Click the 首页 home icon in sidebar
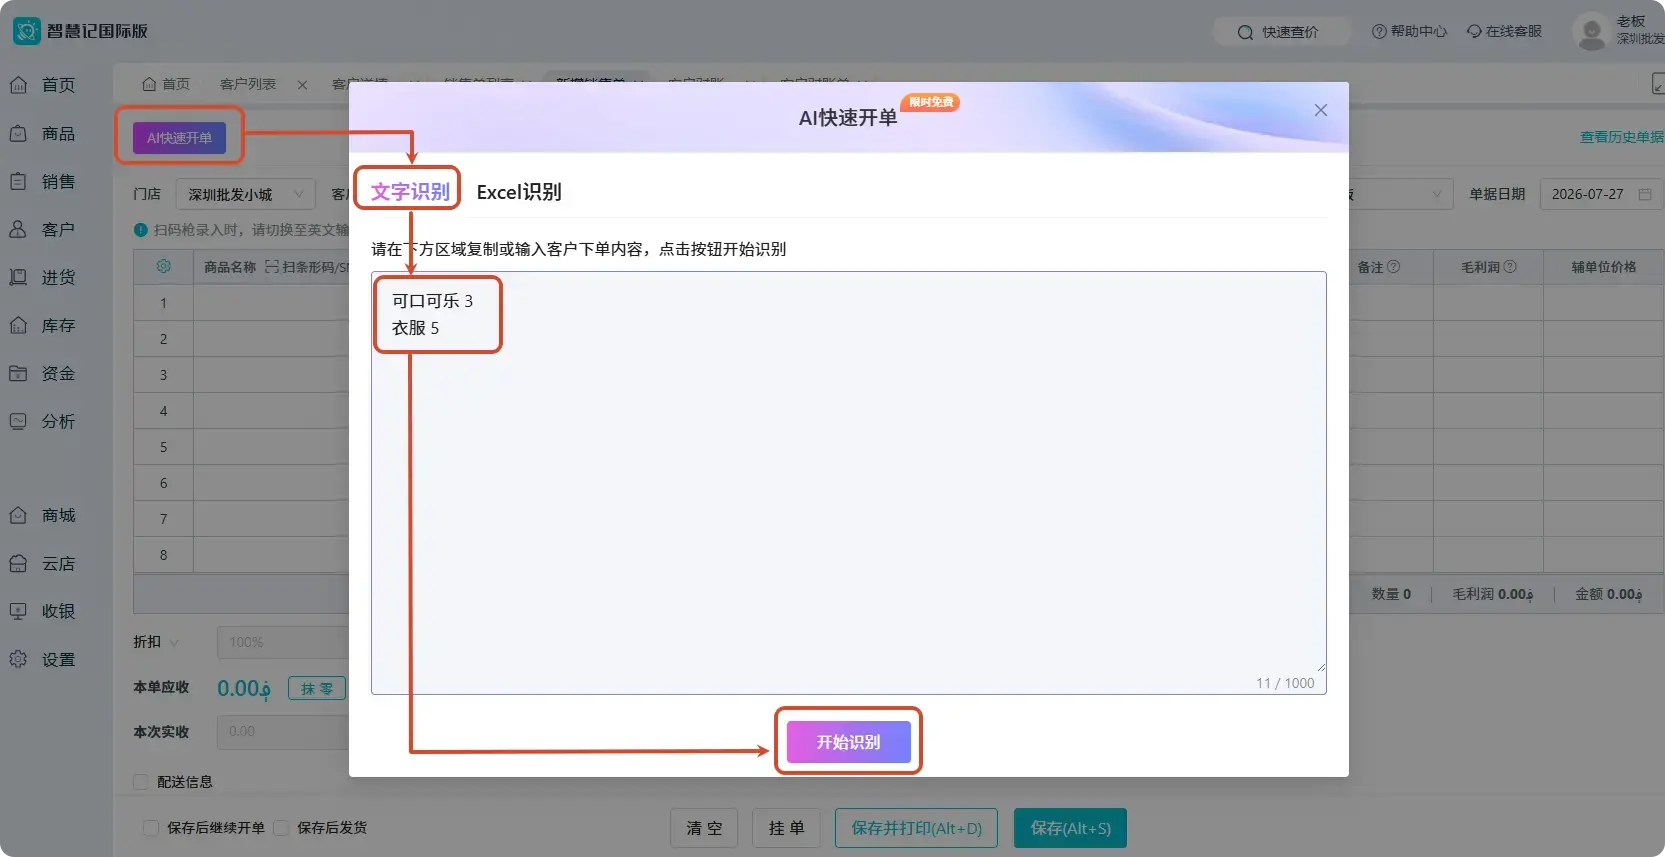This screenshot has width=1665, height=857. (18, 85)
